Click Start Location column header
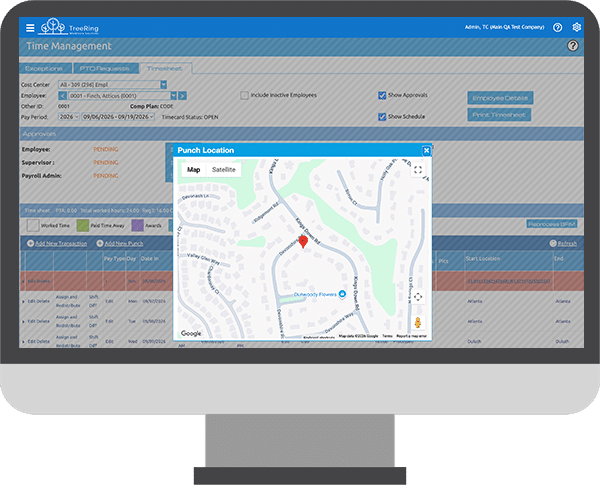 pyautogui.click(x=483, y=259)
